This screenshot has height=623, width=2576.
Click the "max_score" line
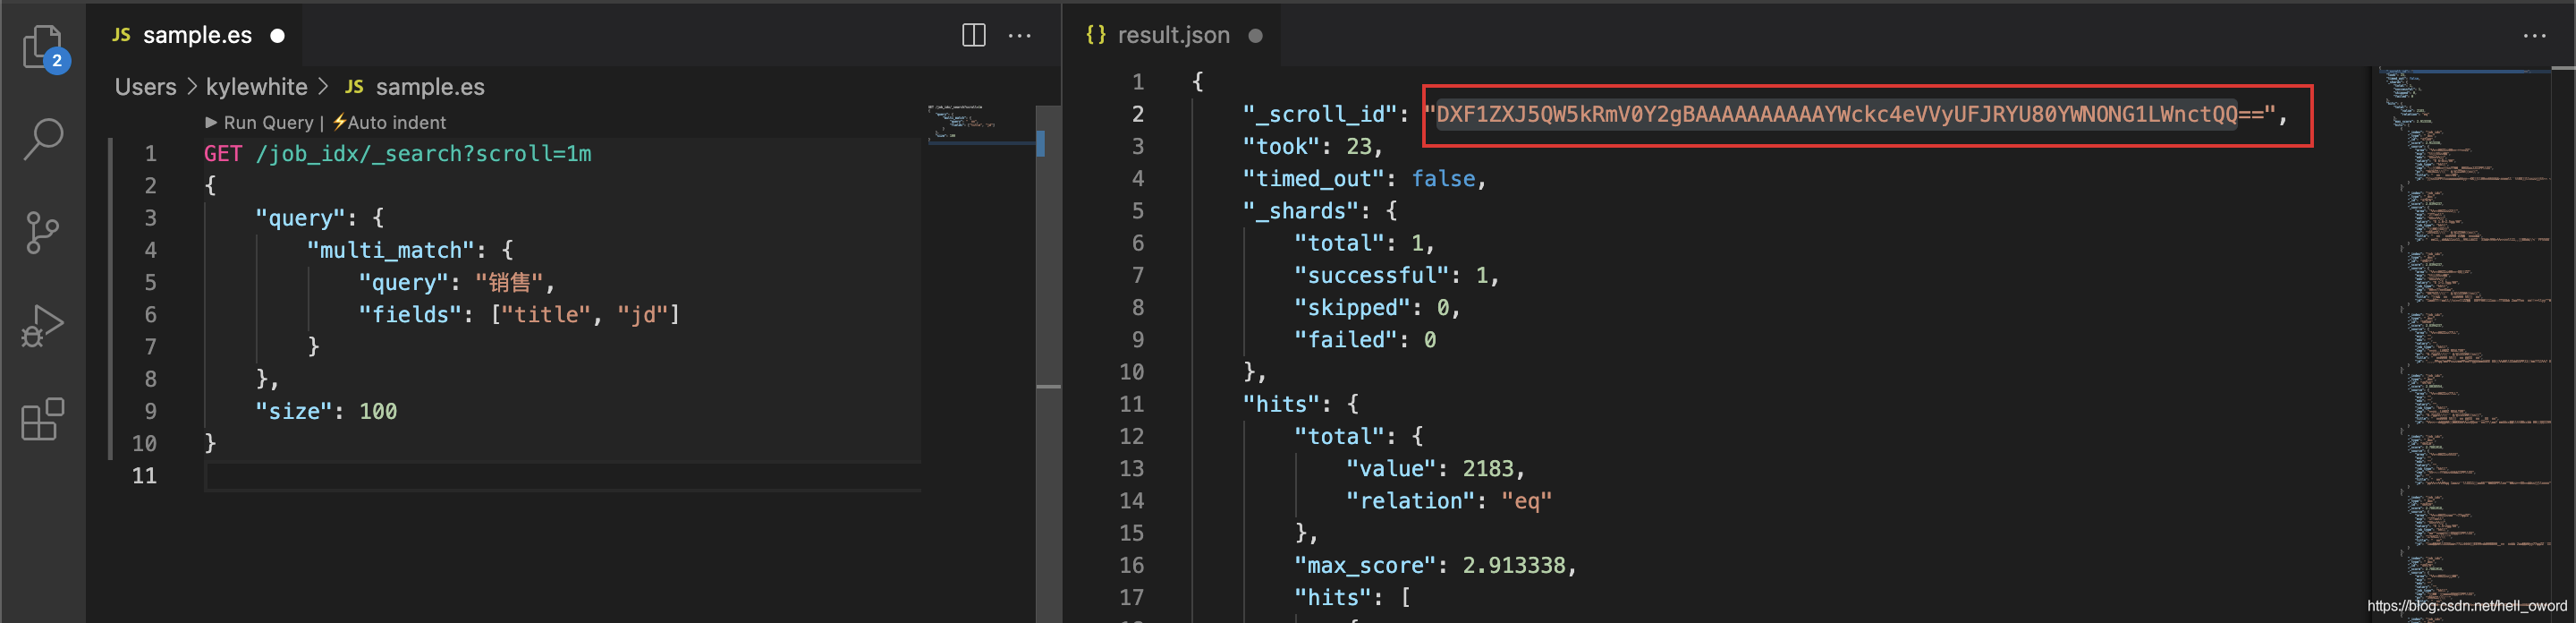(1435, 565)
